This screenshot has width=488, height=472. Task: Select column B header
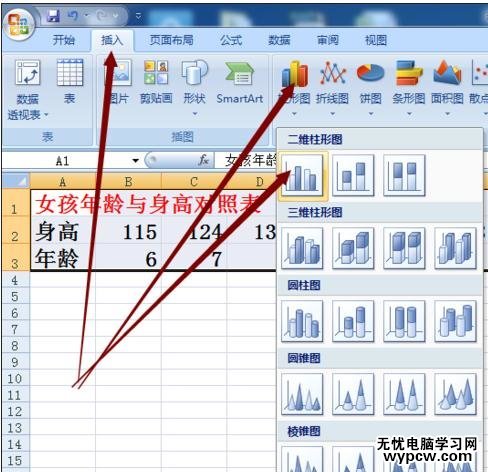click(128, 182)
